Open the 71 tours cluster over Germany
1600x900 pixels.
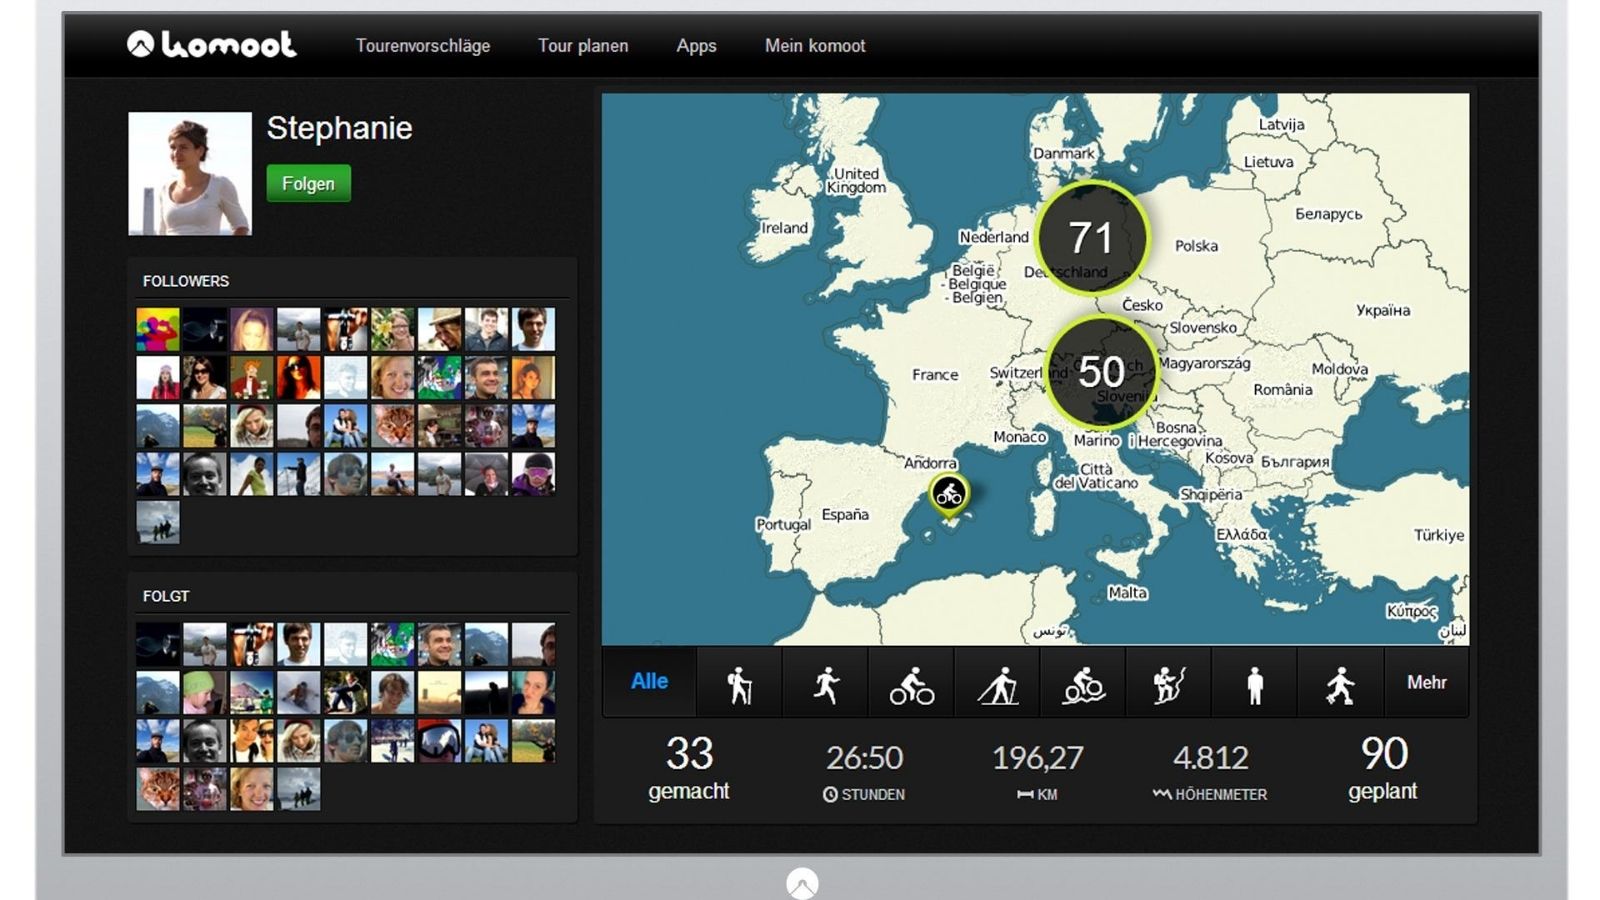(x=1091, y=238)
